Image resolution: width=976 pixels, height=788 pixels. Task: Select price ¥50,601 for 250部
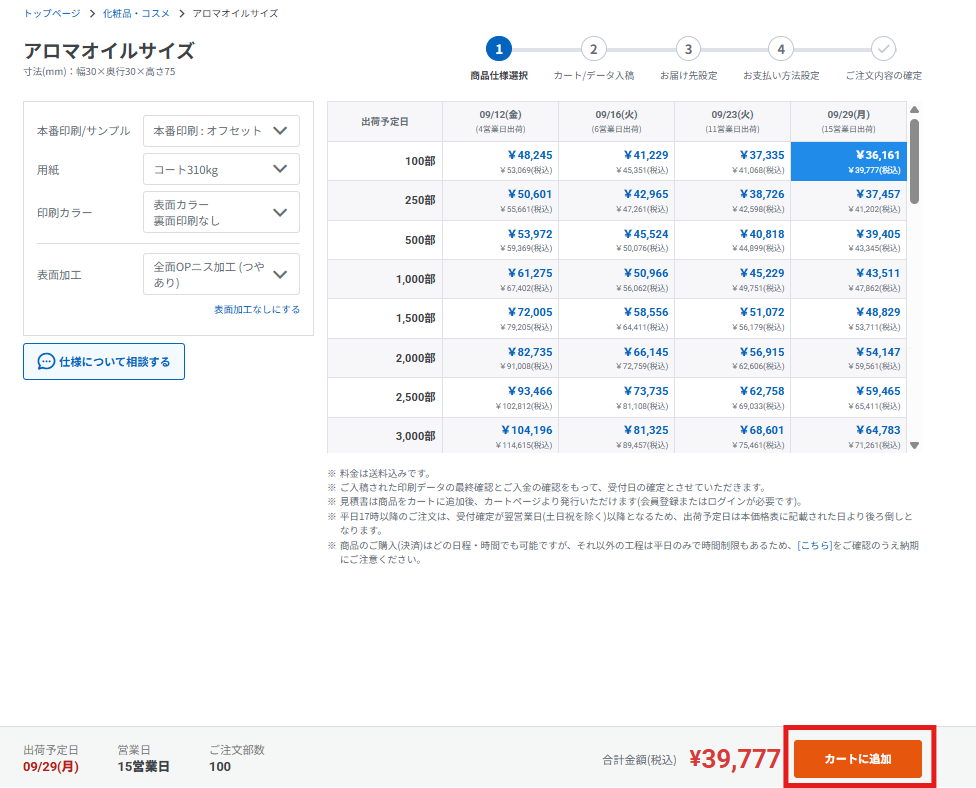(x=500, y=200)
